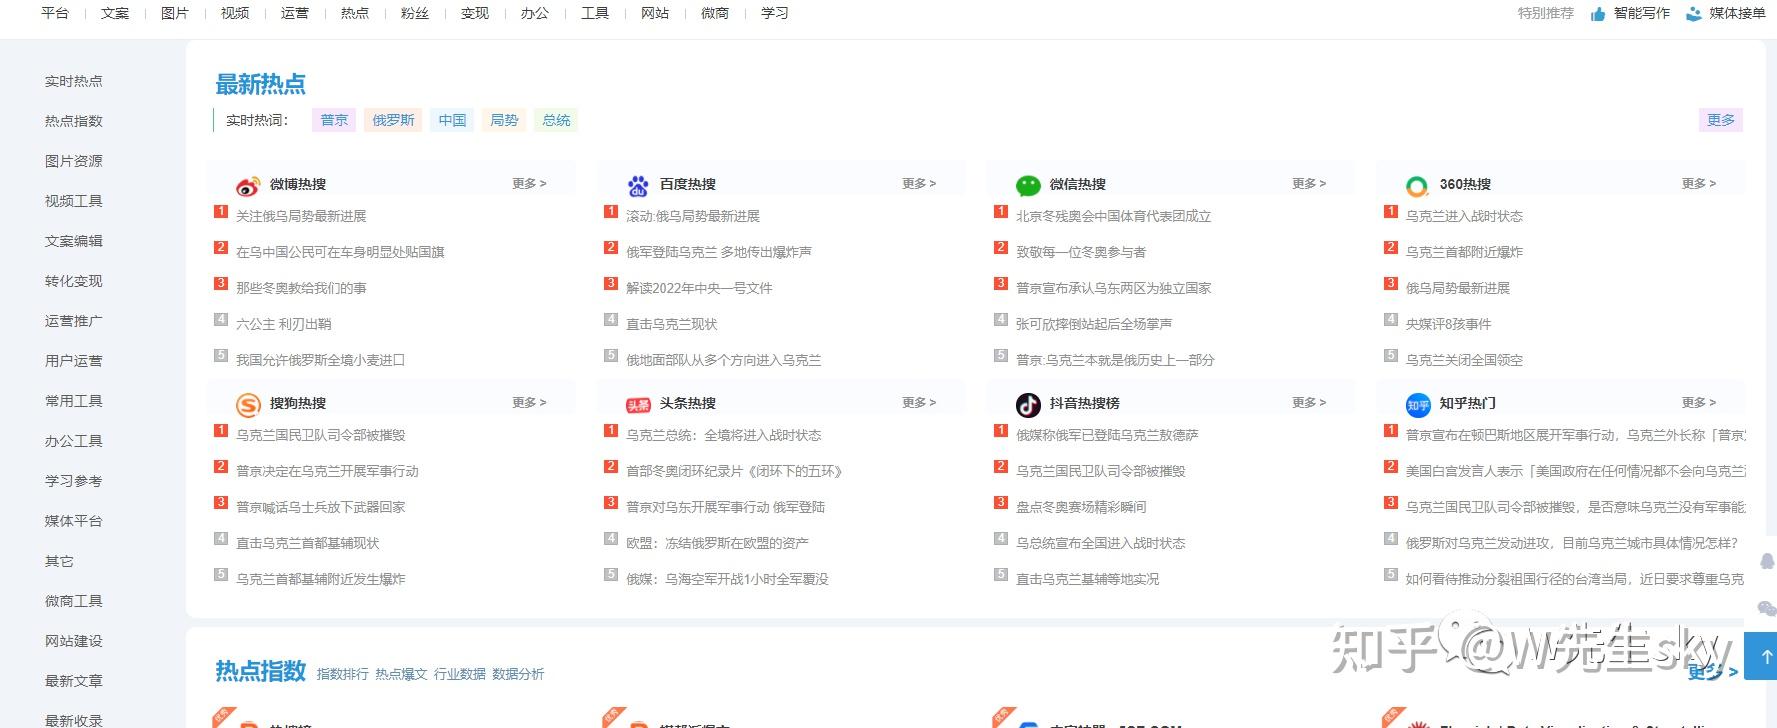
Task: Open 媒体平台 sidebar item
Action: point(74,521)
